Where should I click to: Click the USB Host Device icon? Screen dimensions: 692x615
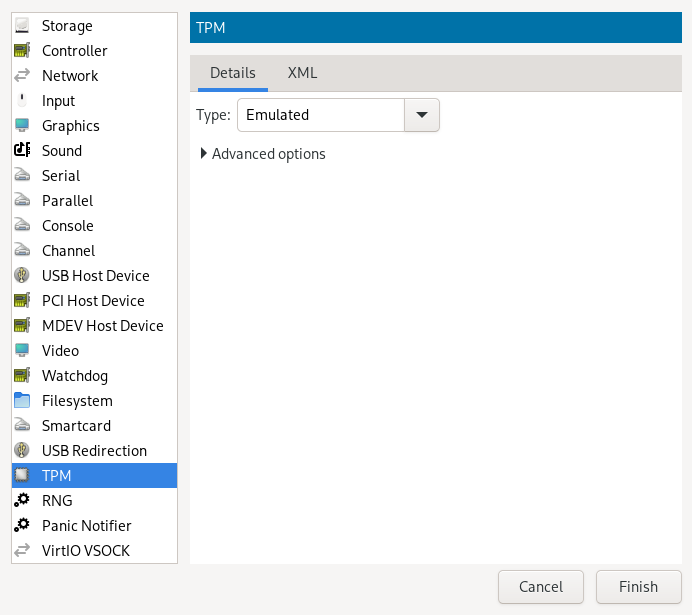22,276
